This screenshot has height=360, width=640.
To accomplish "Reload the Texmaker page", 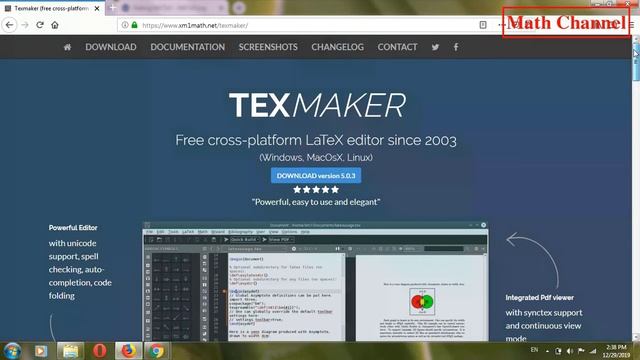I will tap(40, 25).
